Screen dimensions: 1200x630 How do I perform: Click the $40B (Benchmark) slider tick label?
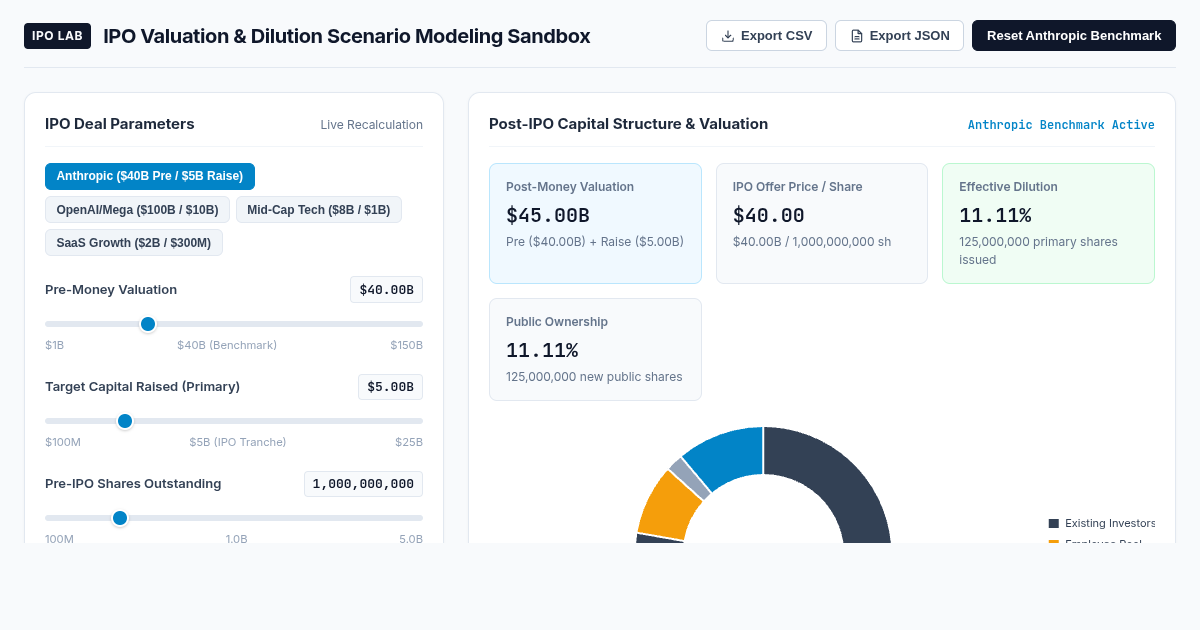pos(227,345)
